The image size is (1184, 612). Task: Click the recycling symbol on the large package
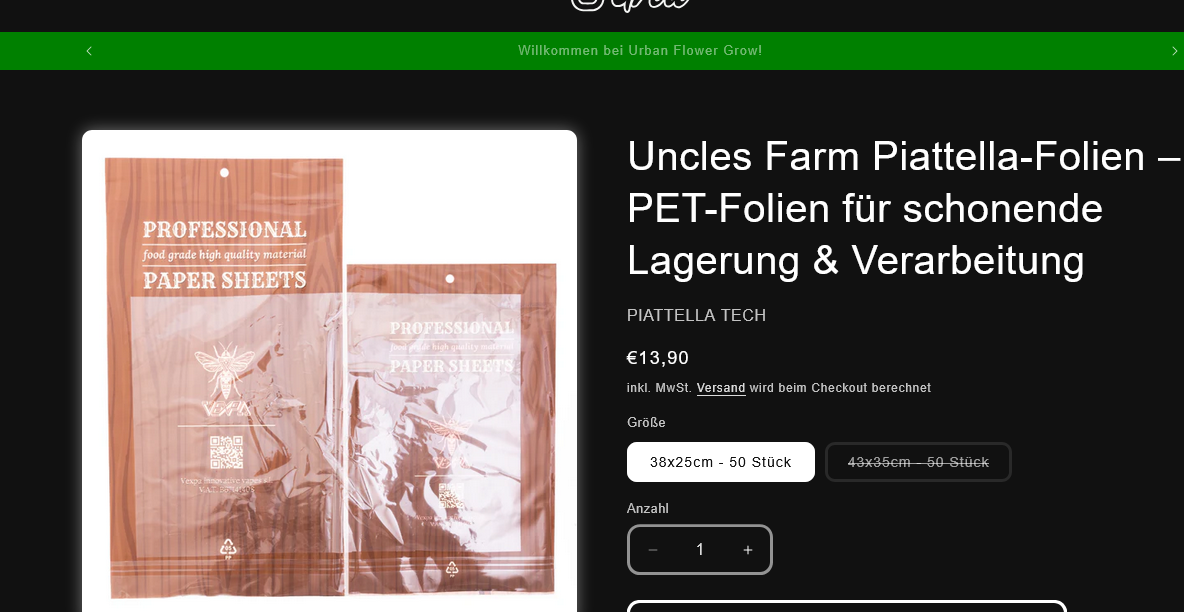click(228, 548)
